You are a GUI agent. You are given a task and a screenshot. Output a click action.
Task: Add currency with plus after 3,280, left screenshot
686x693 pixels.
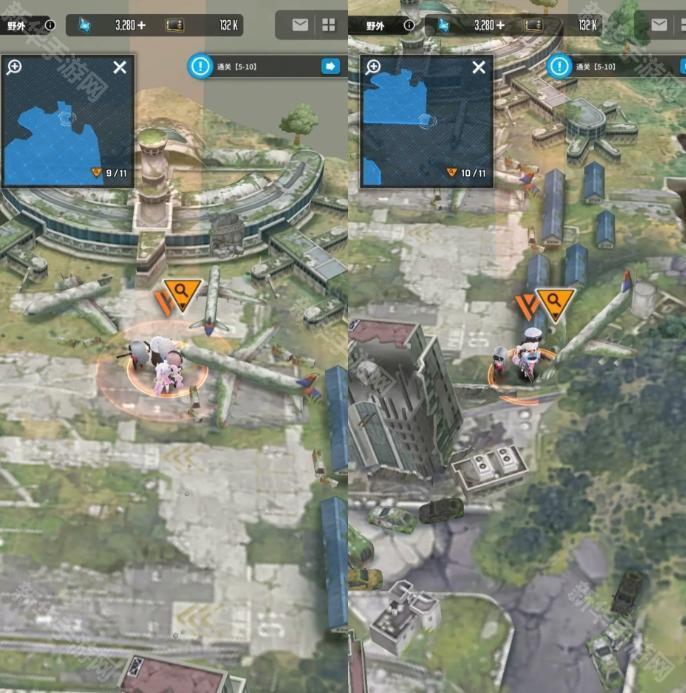[141, 25]
